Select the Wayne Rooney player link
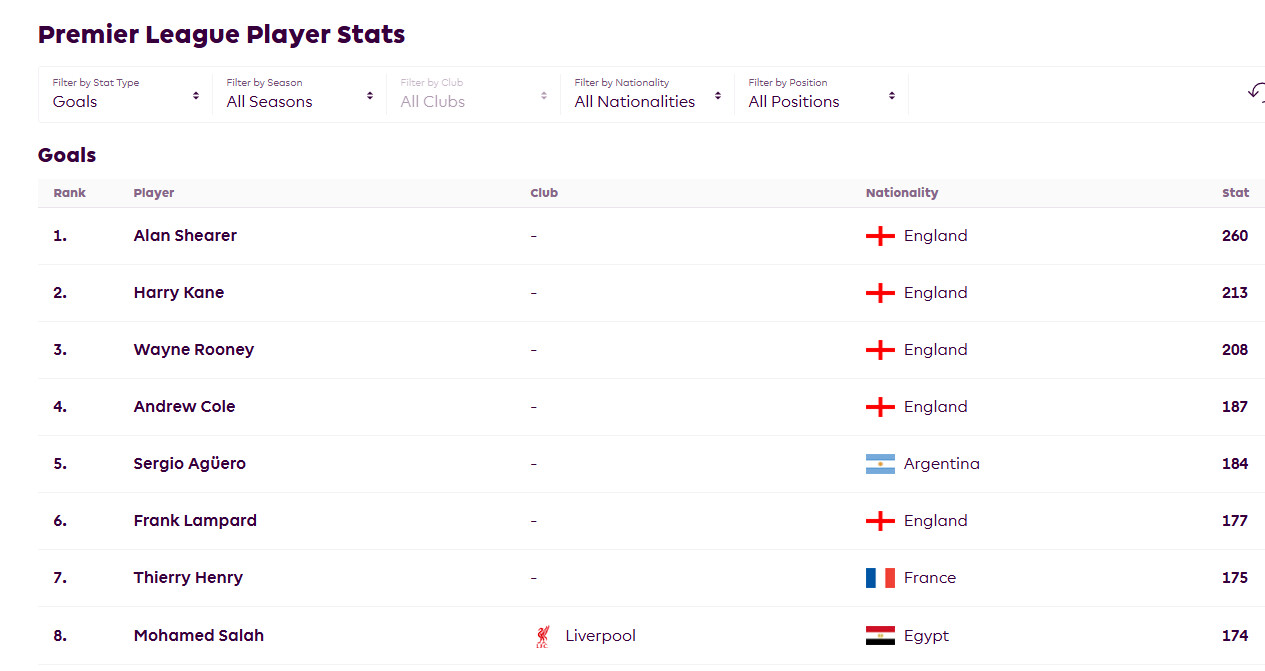 coord(193,350)
